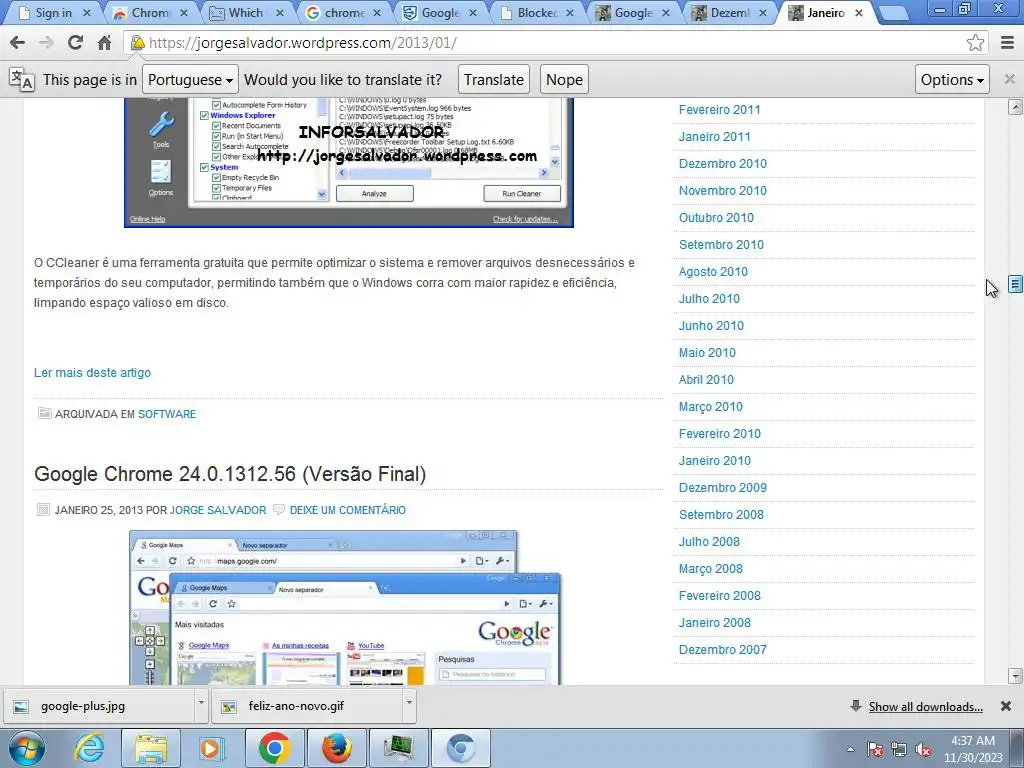
Task: Open archive Março 2010
Action: (711, 407)
